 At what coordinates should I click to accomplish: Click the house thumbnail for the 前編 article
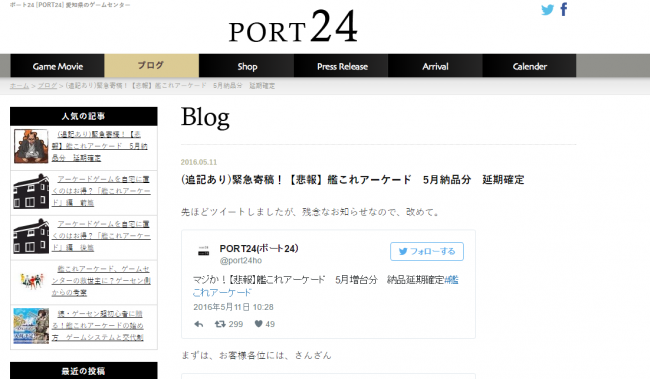click(x=31, y=191)
